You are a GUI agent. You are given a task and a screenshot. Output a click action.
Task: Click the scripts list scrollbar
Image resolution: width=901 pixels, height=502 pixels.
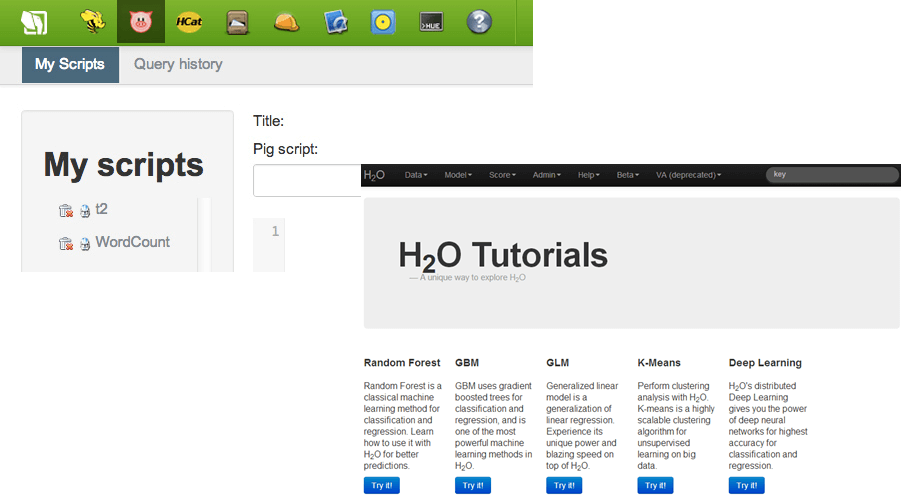tap(204, 235)
